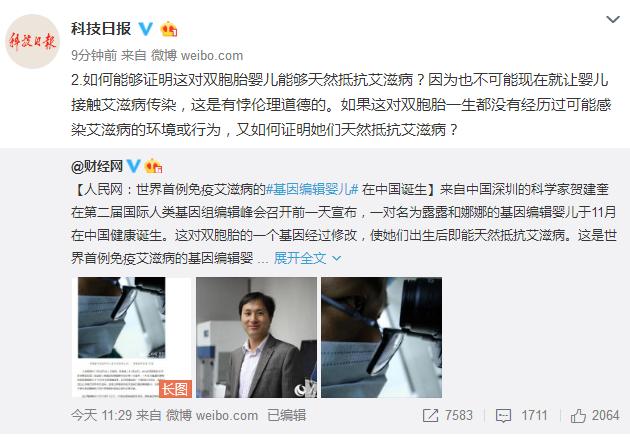Click the repost icon with count 7583
The image size is (630, 437).
[x=430, y=415]
